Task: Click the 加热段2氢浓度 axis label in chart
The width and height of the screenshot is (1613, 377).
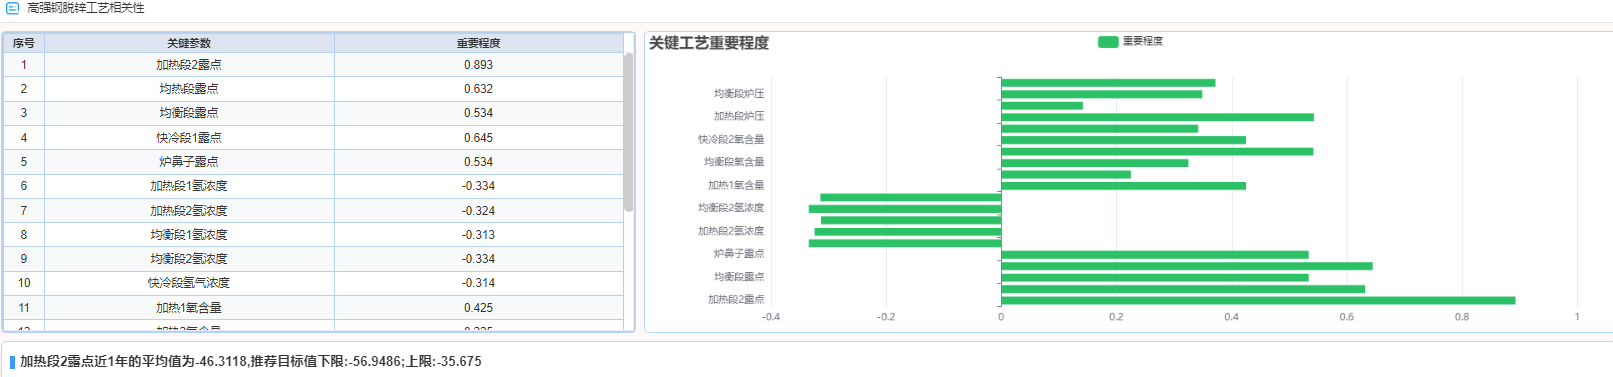Action: tap(731, 231)
